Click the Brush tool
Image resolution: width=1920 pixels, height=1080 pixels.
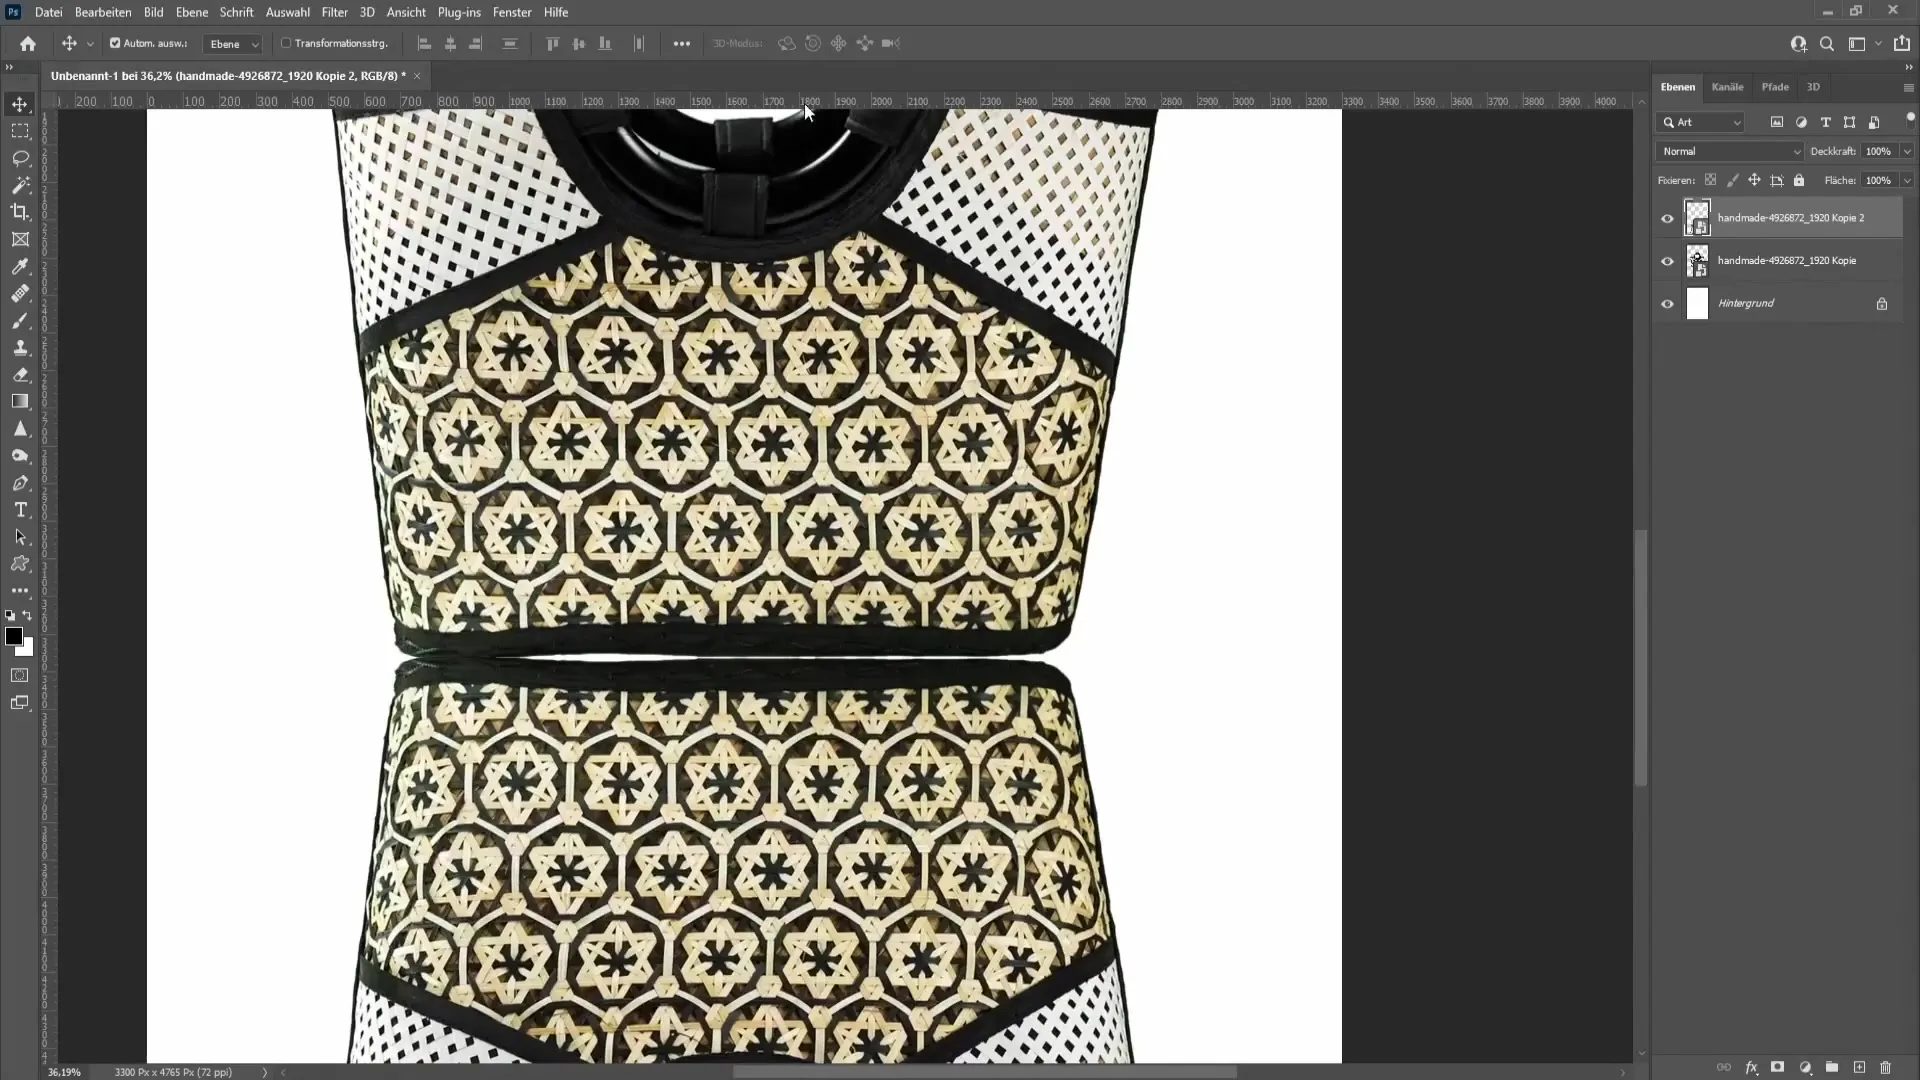20,320
